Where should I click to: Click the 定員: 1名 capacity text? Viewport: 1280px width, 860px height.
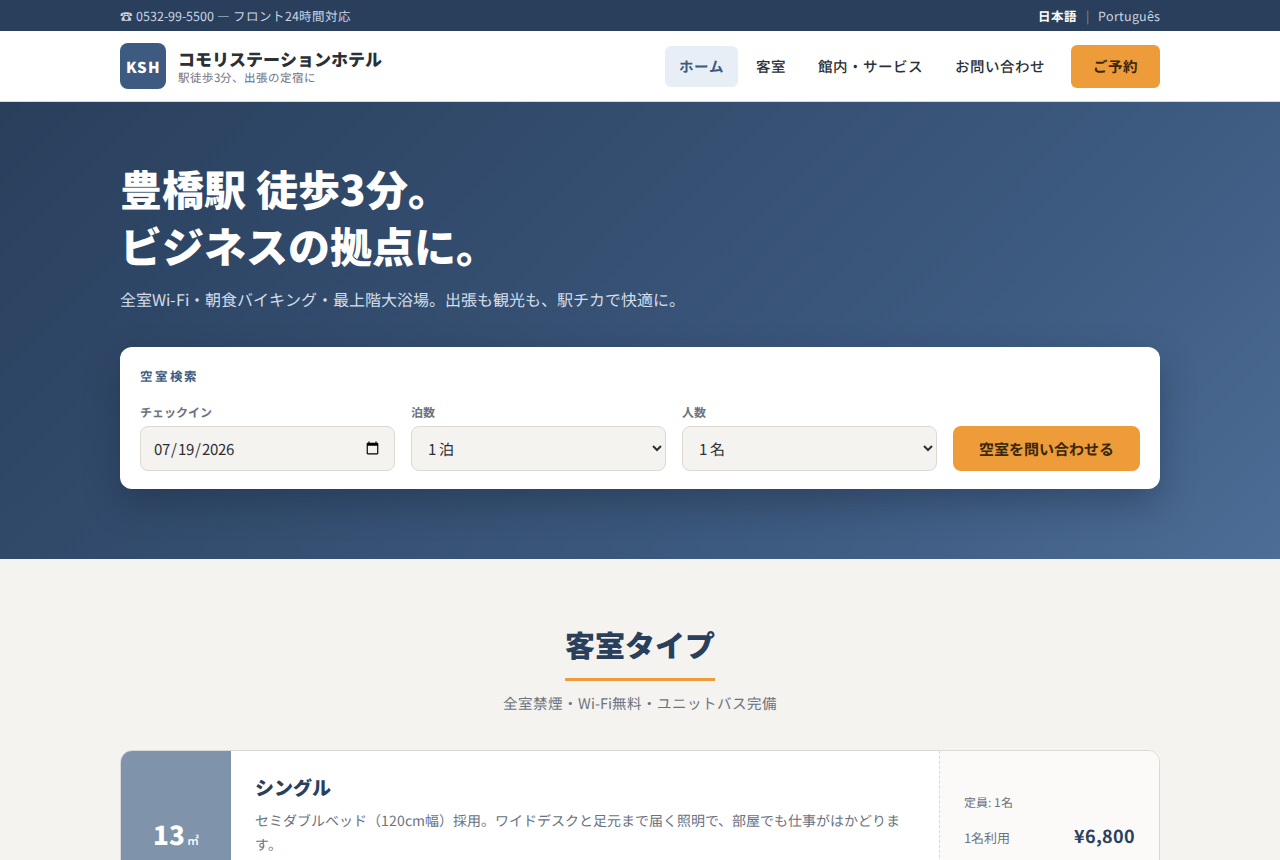click(988, 802)
